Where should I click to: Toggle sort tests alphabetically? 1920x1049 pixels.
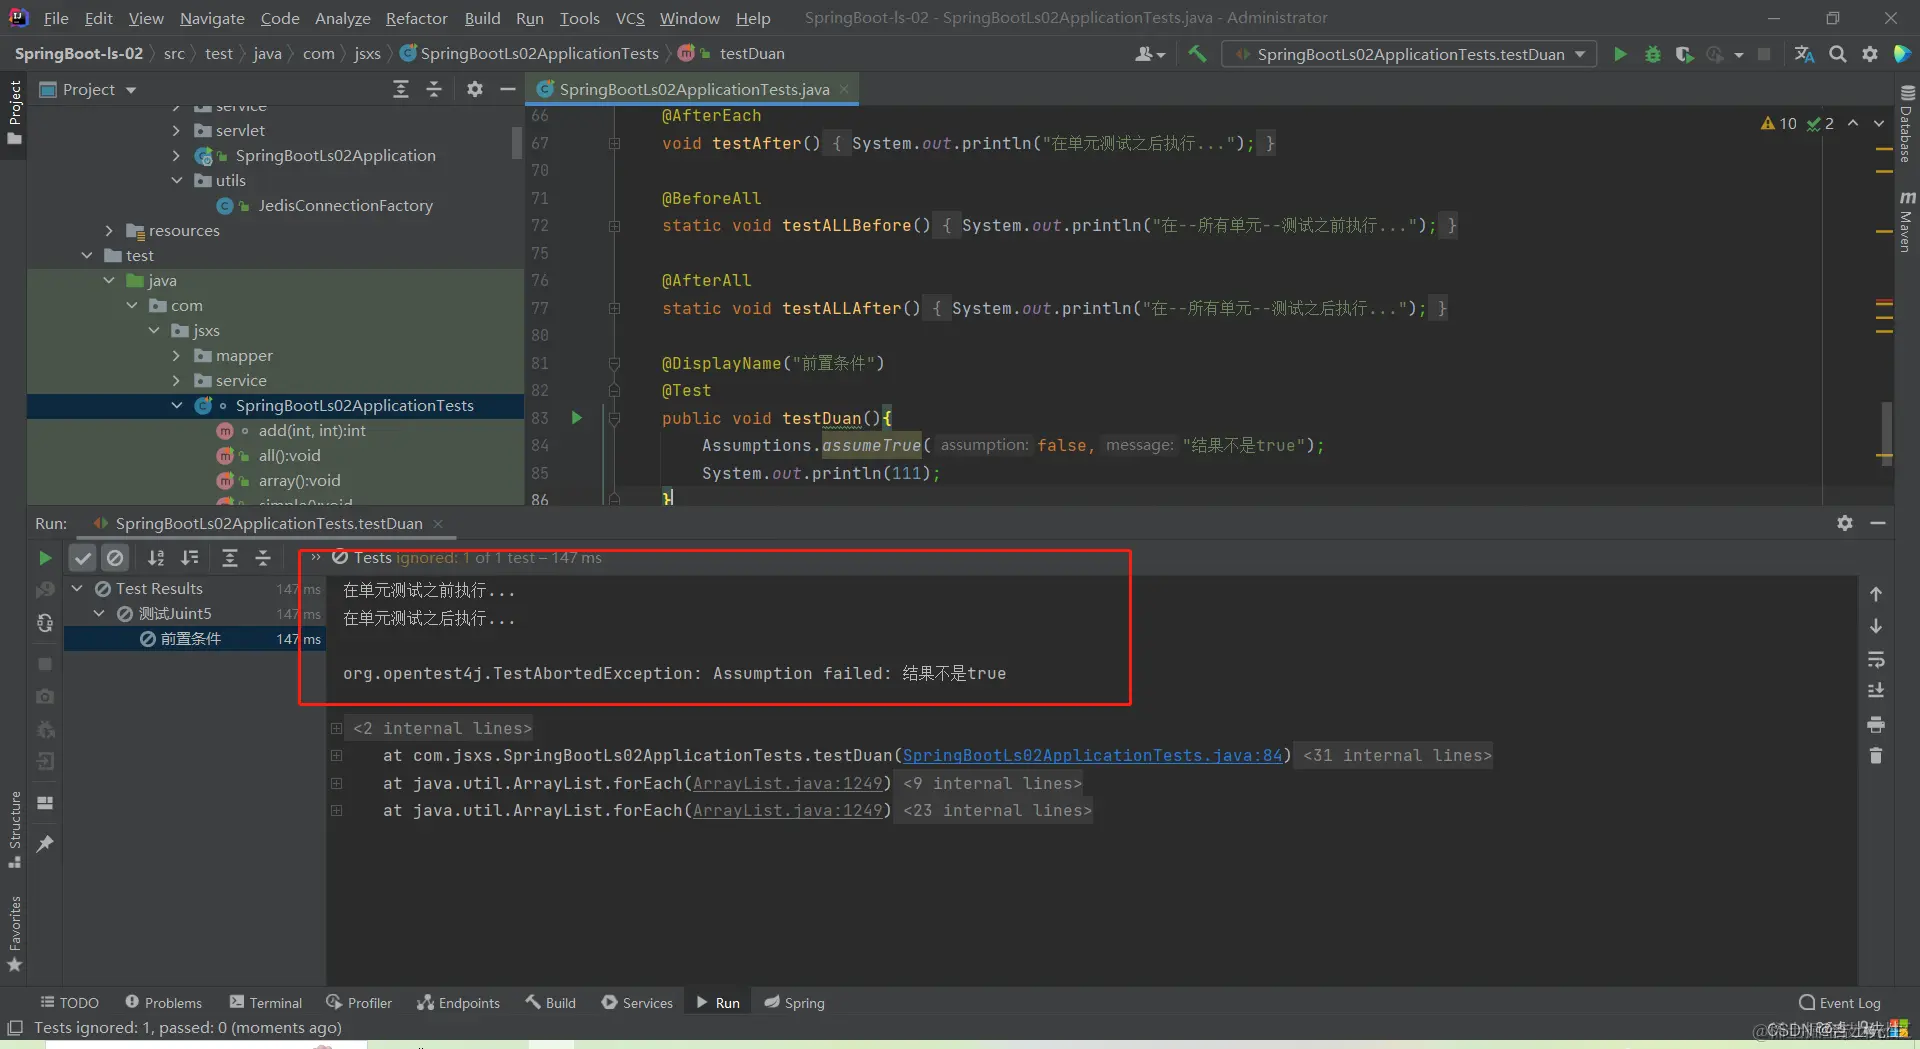tap(156, 558)
